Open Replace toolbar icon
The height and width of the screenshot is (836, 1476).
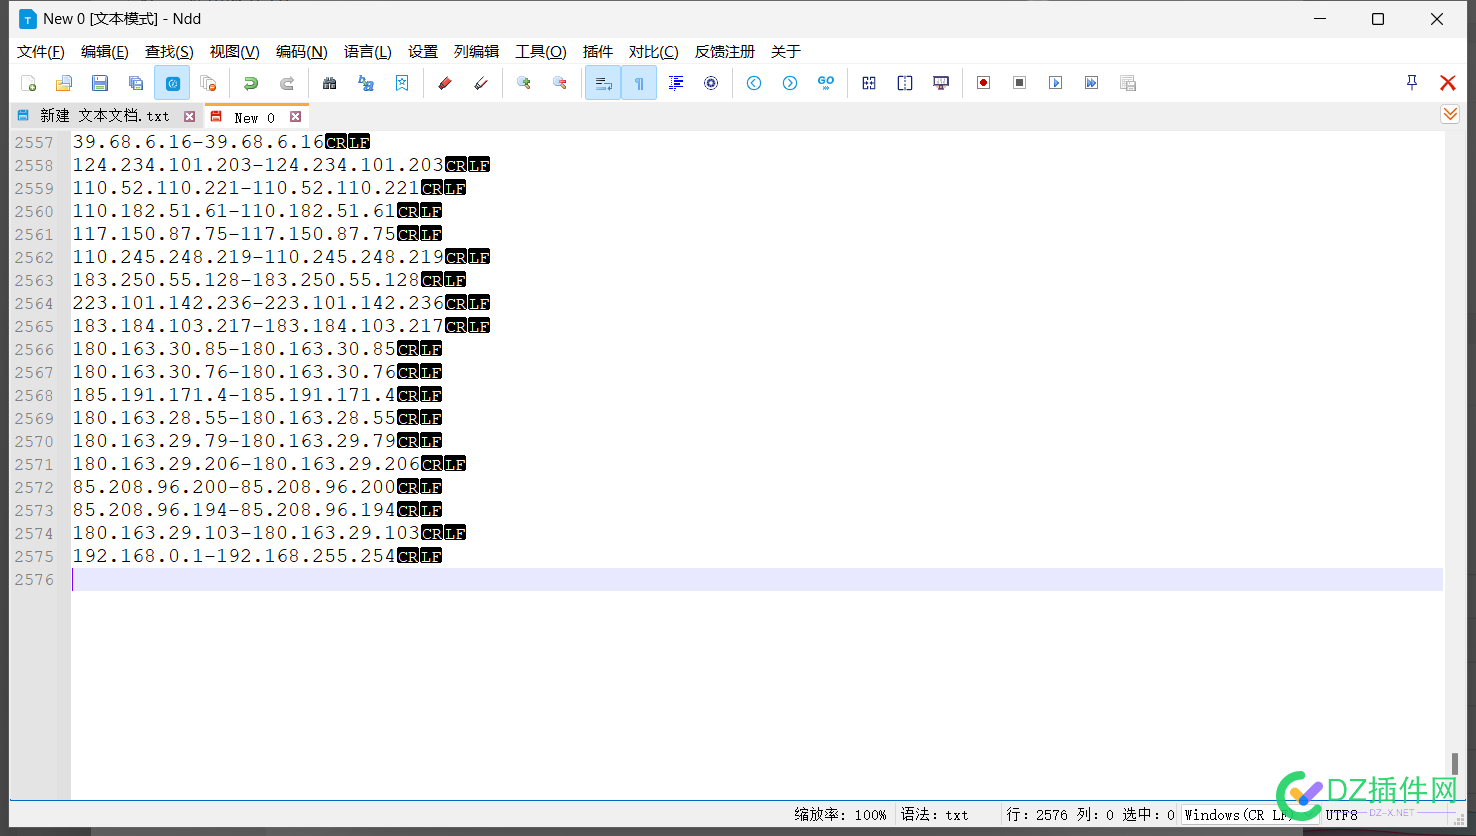tap(366, 83)
